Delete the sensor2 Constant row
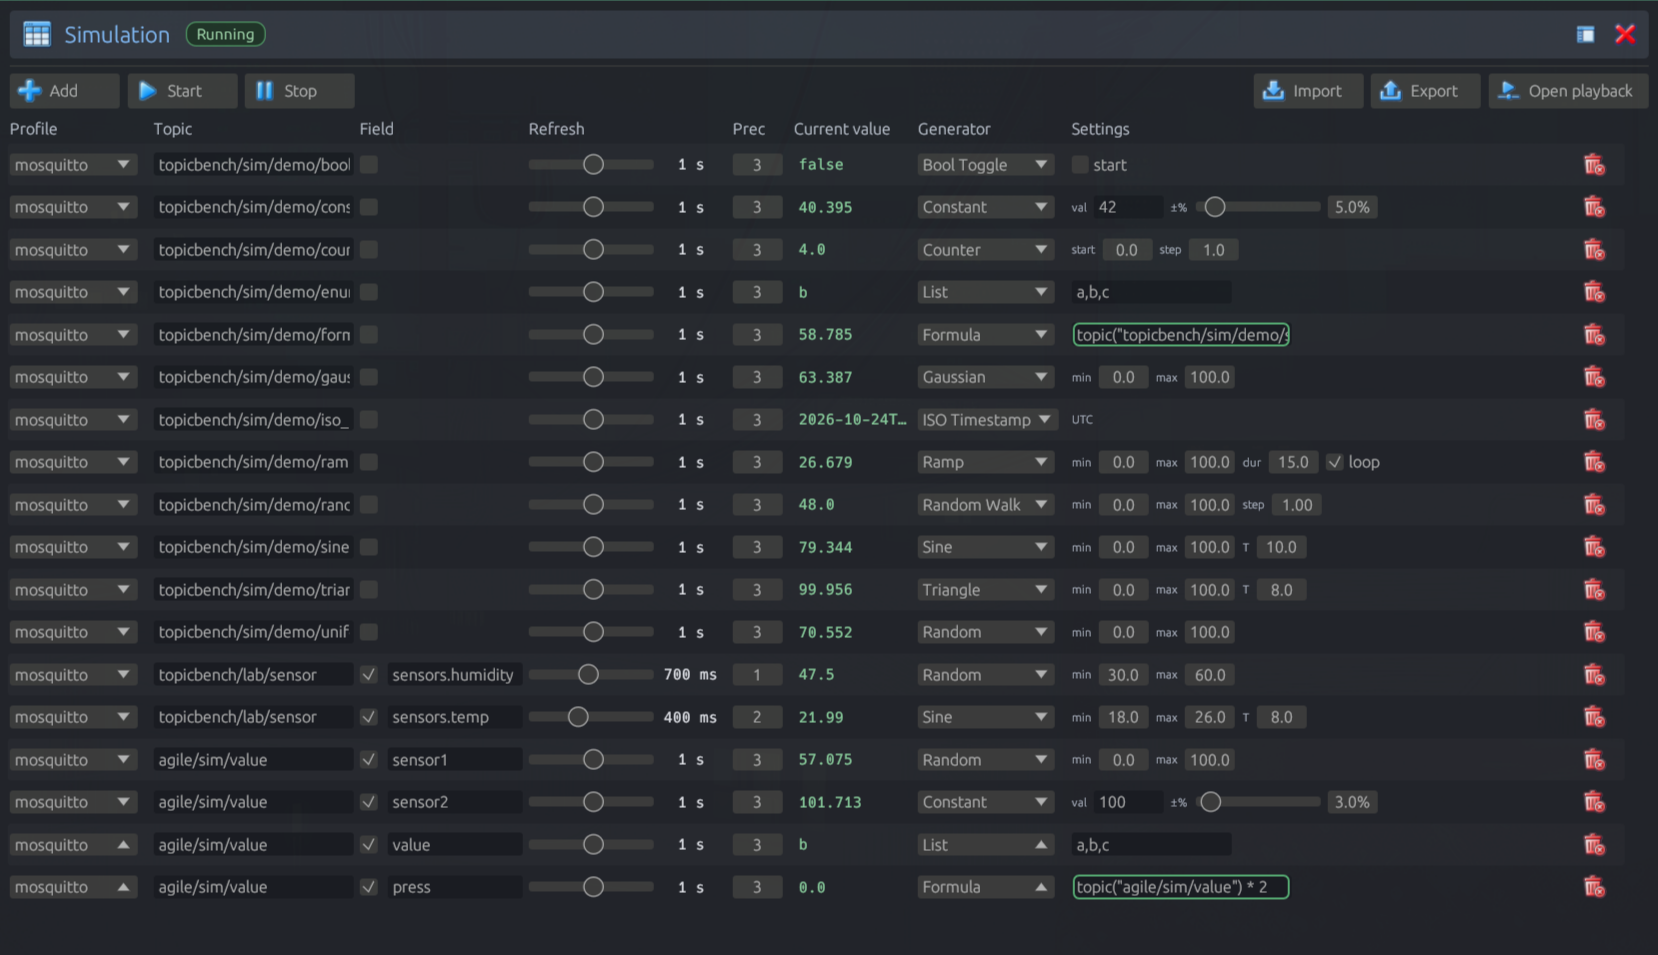This screenshot has width=1658, height=955. click(x=1594, y=802)
